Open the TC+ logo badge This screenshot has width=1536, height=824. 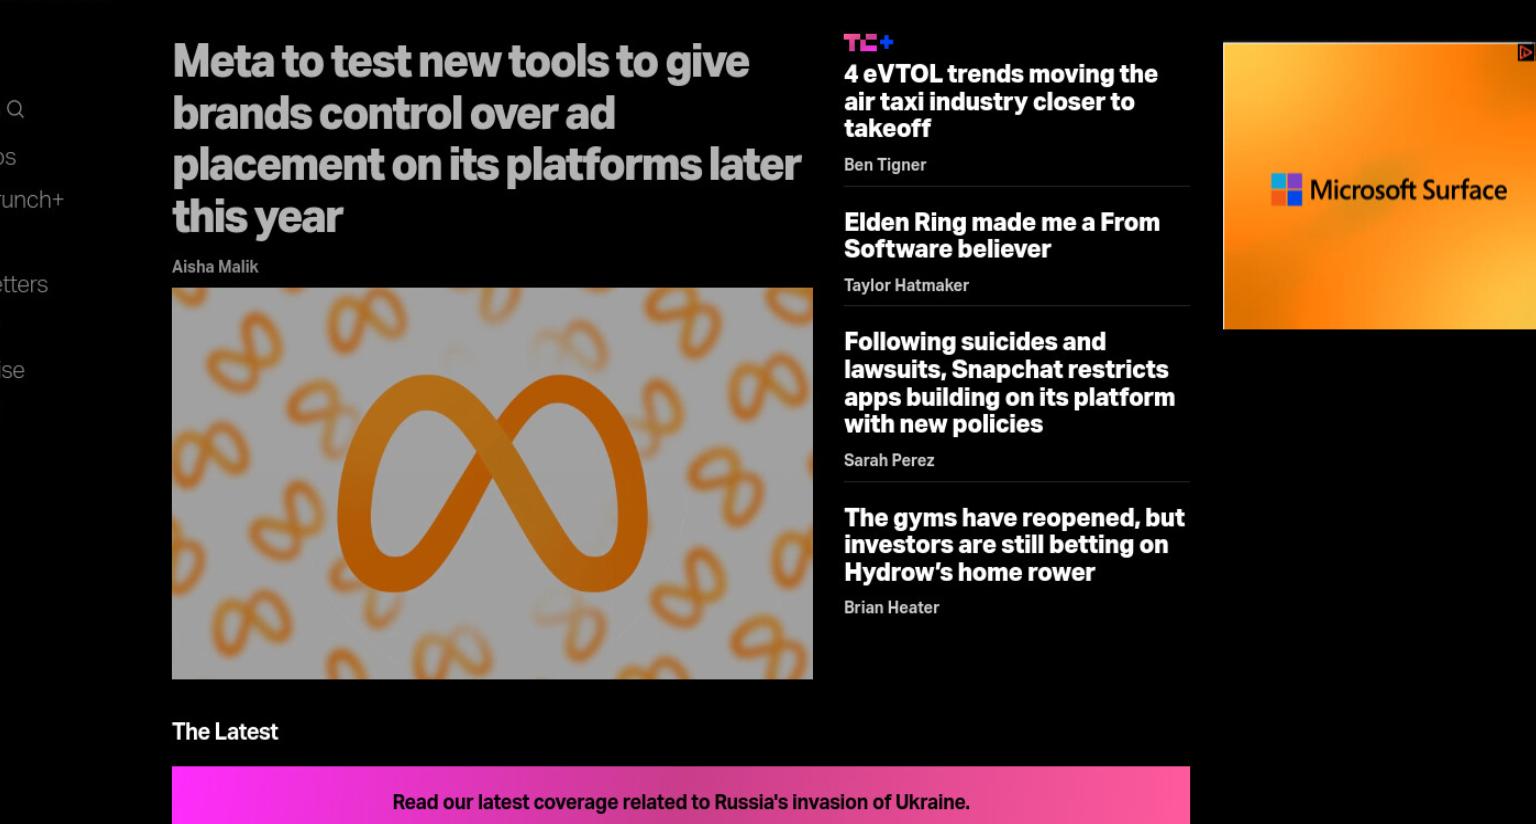[x=868, y=42]
